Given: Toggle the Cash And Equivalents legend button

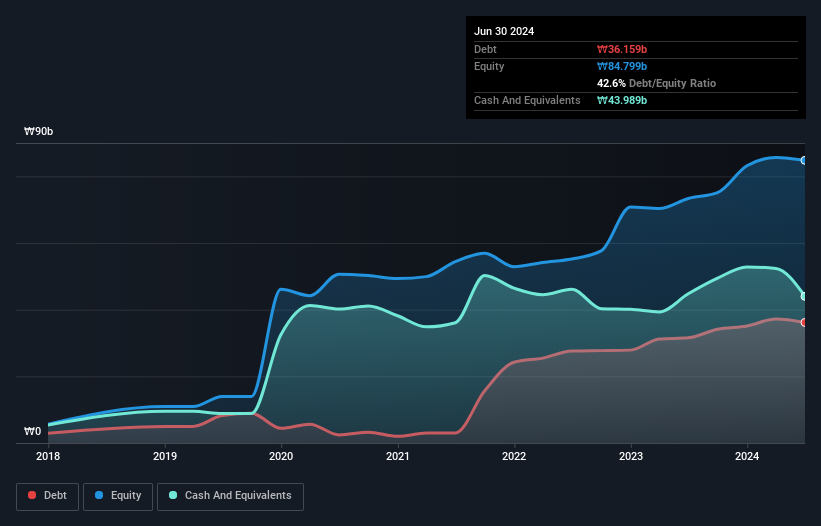Looking at the screenshot, I should (230, 496).
